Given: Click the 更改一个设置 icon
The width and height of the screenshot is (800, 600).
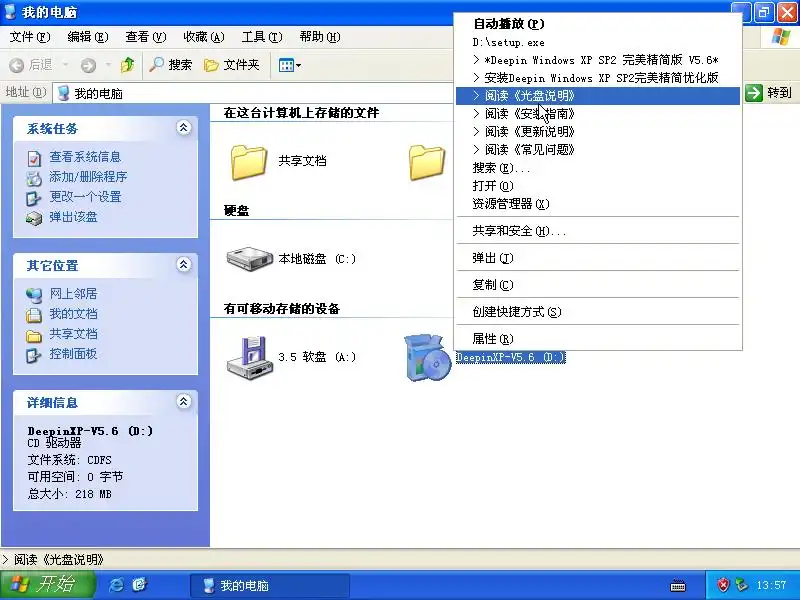Looking at the screenshot, I should tap(34, 198).
